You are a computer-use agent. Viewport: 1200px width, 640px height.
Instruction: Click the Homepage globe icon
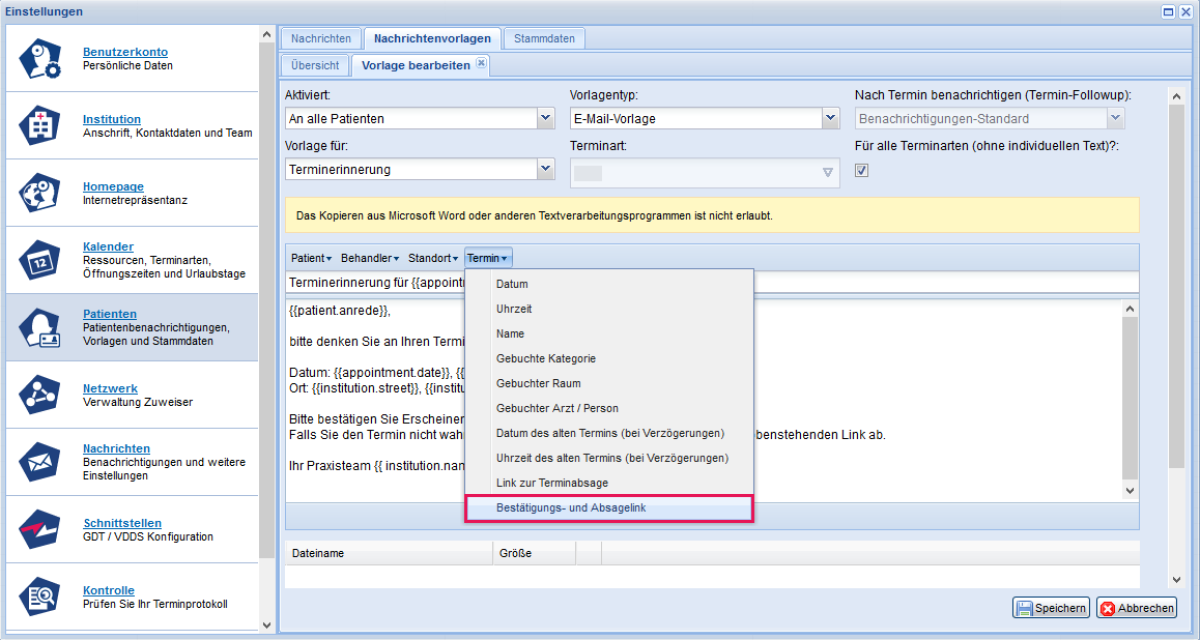pyautogui.click(x=41, y=193)
